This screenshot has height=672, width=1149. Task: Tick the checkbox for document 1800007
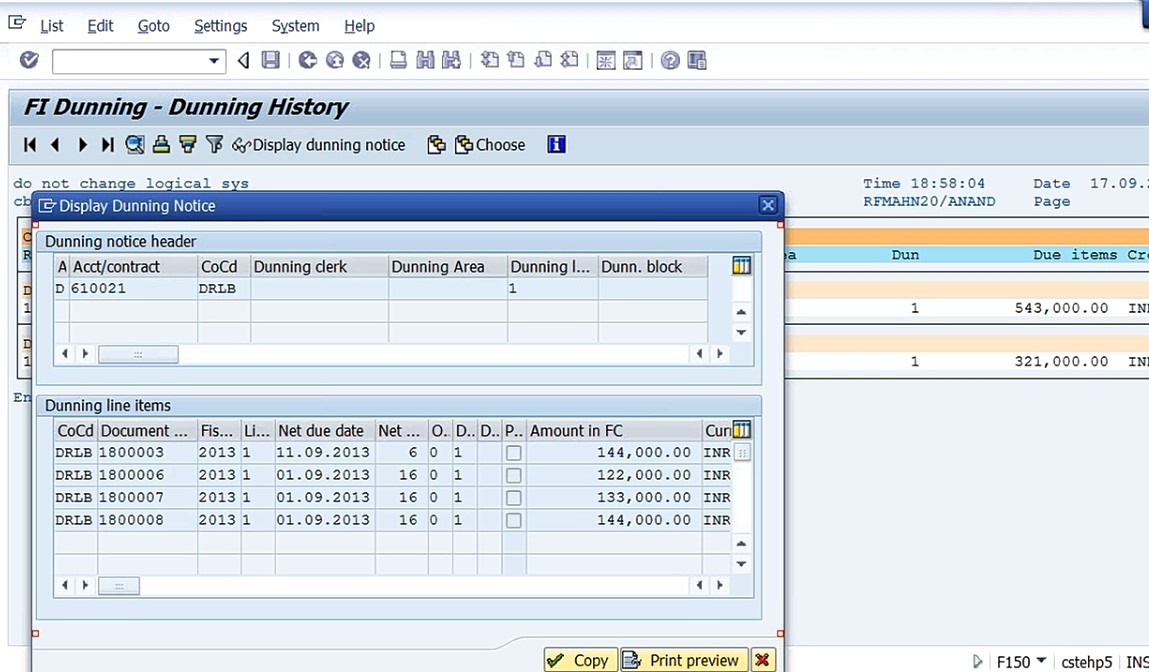(514, 498)
